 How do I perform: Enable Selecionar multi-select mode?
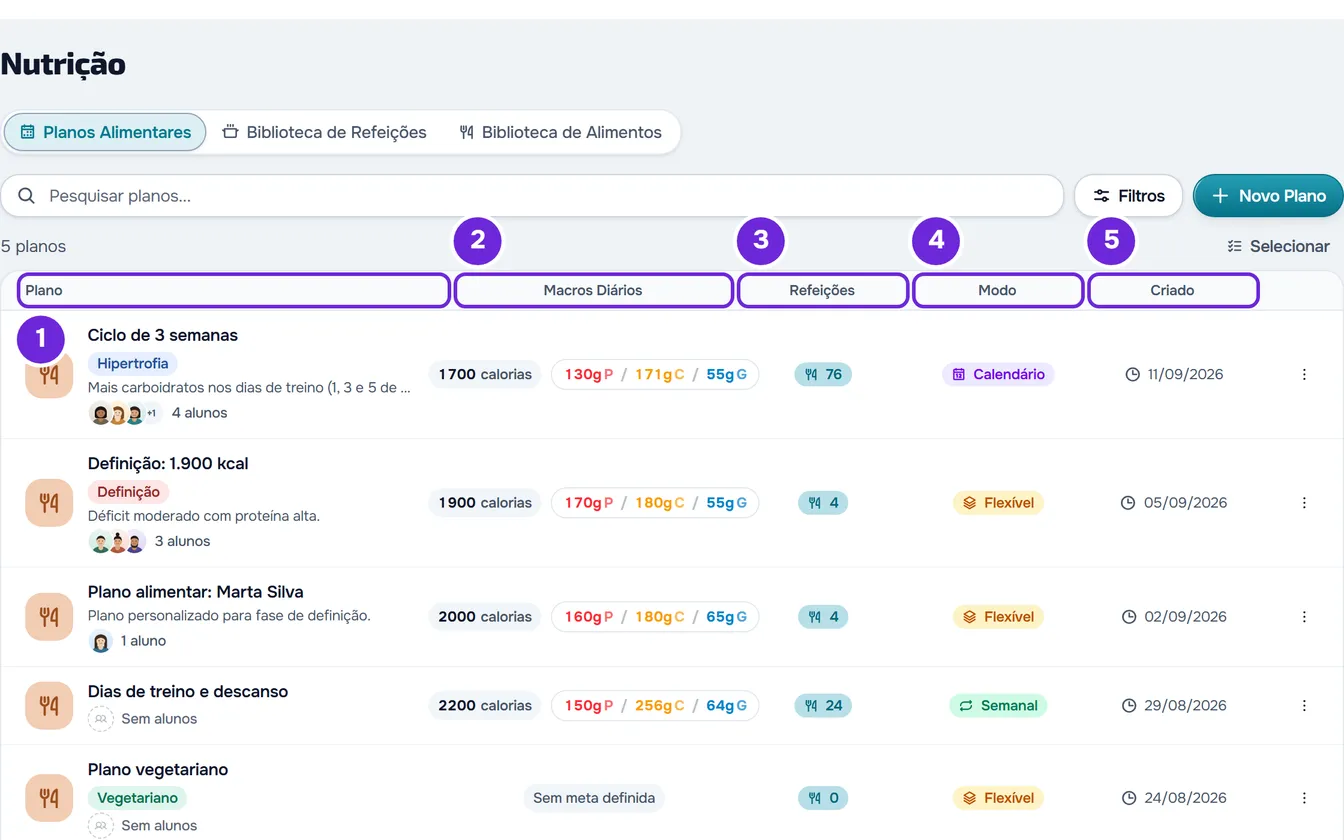point(1278,246)
